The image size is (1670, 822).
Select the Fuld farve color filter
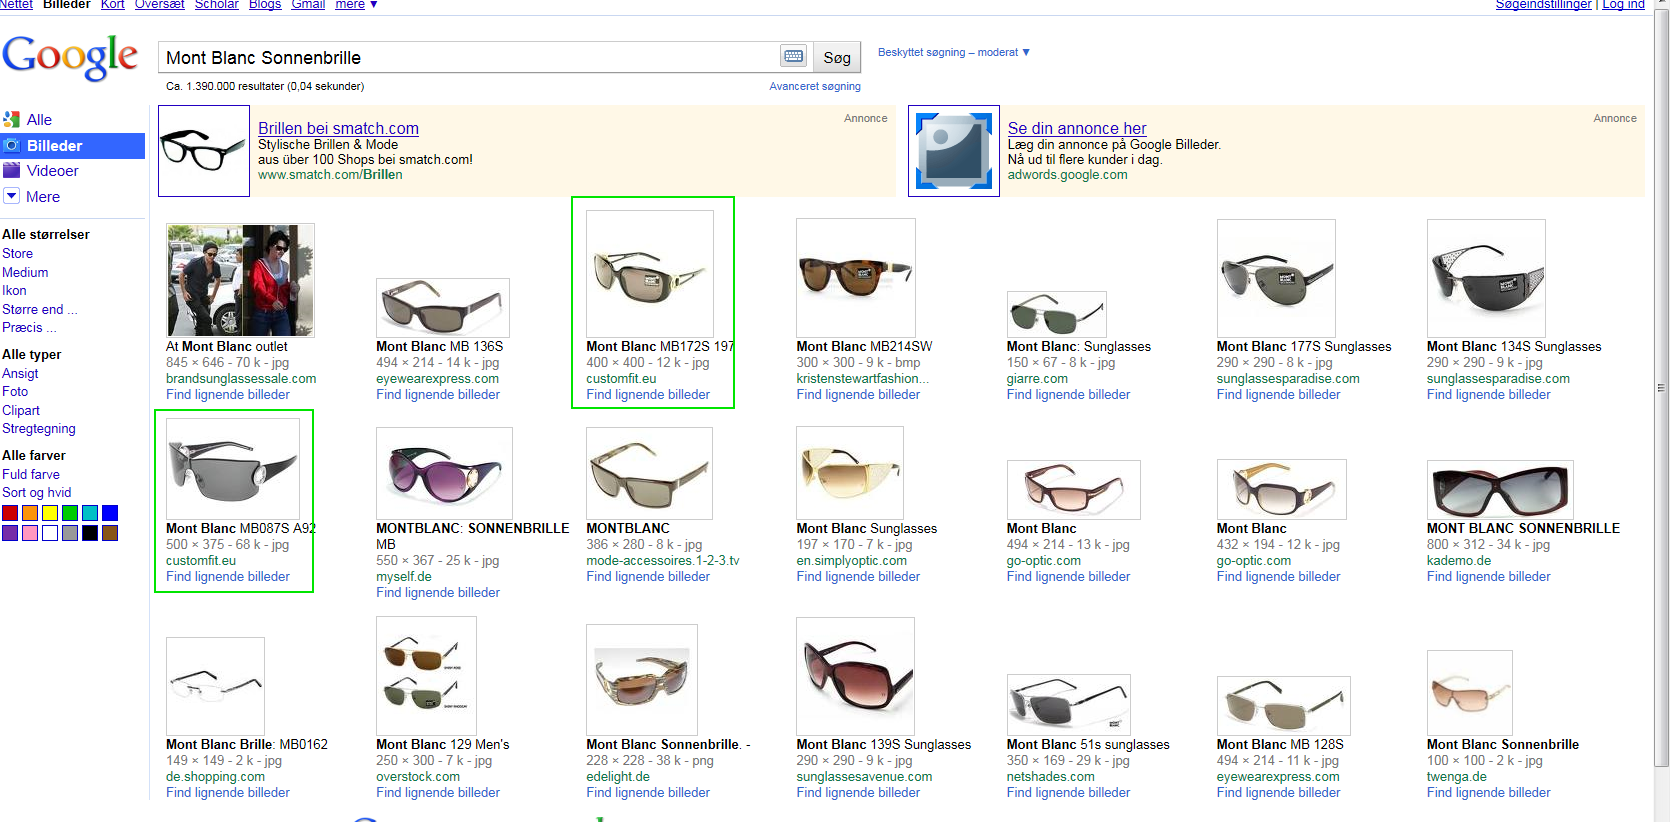click(31, 475)
